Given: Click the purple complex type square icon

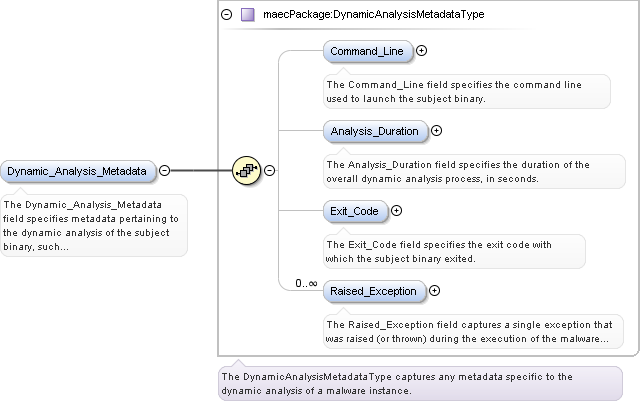Looking at the screenshot, I should pyautogui.click(x=248, y=15).
